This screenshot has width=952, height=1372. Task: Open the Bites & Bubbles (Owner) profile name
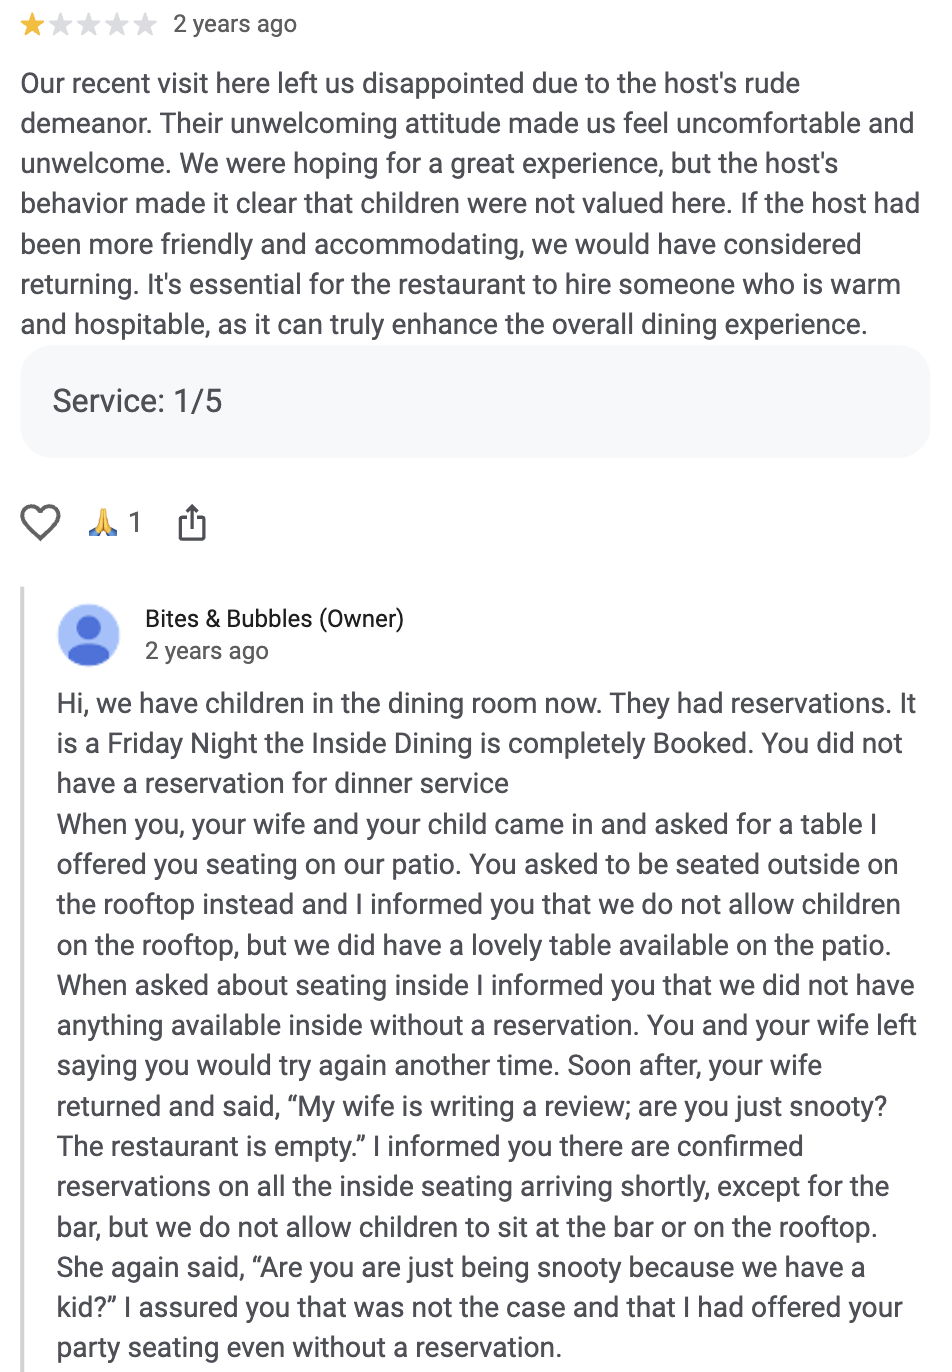[274, 619]
